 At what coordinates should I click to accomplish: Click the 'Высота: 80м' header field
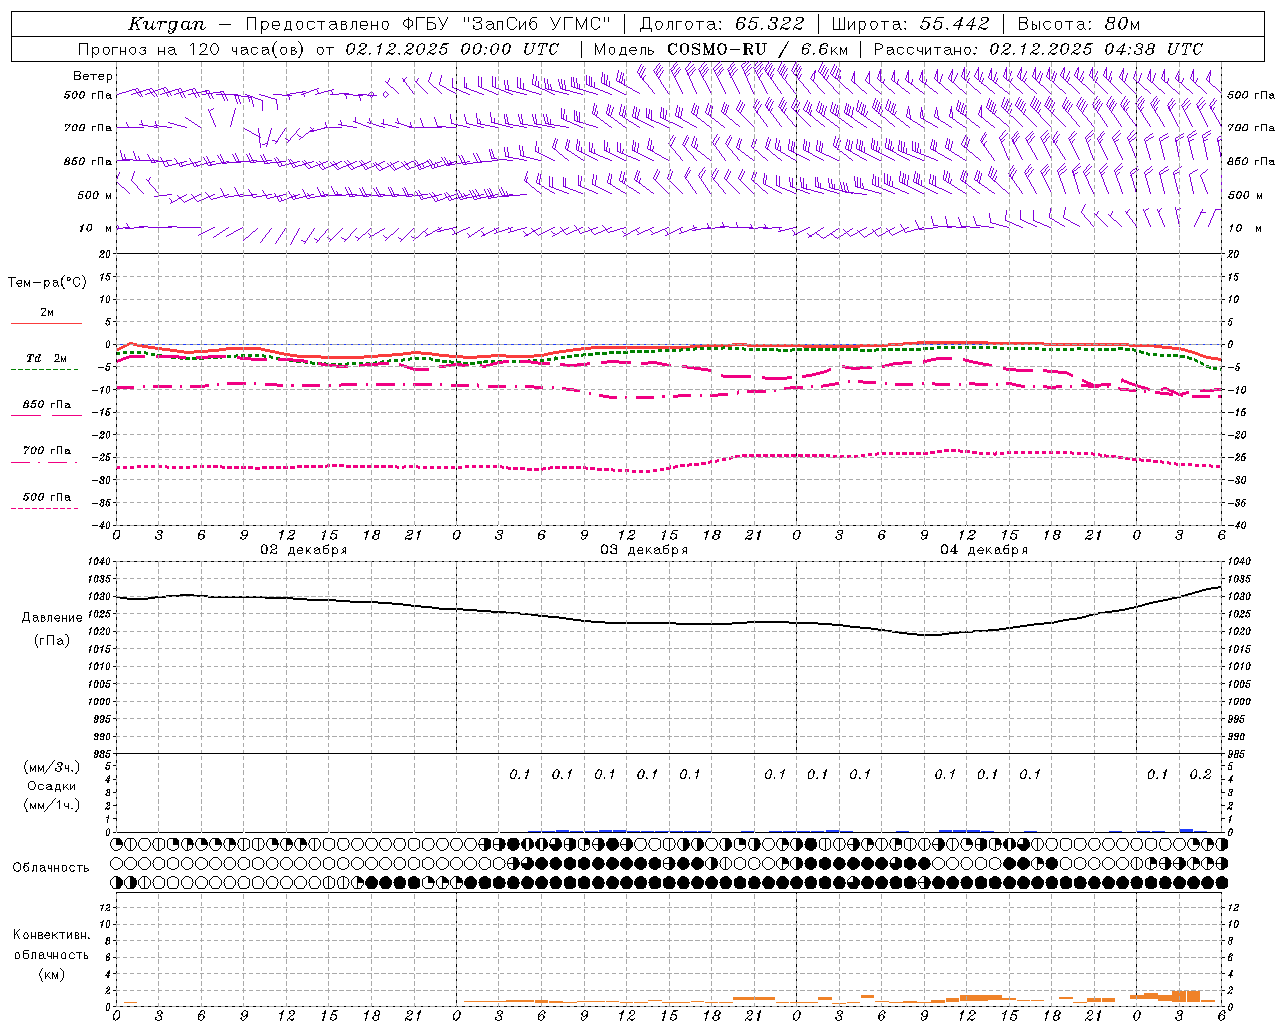point(1078,24)
